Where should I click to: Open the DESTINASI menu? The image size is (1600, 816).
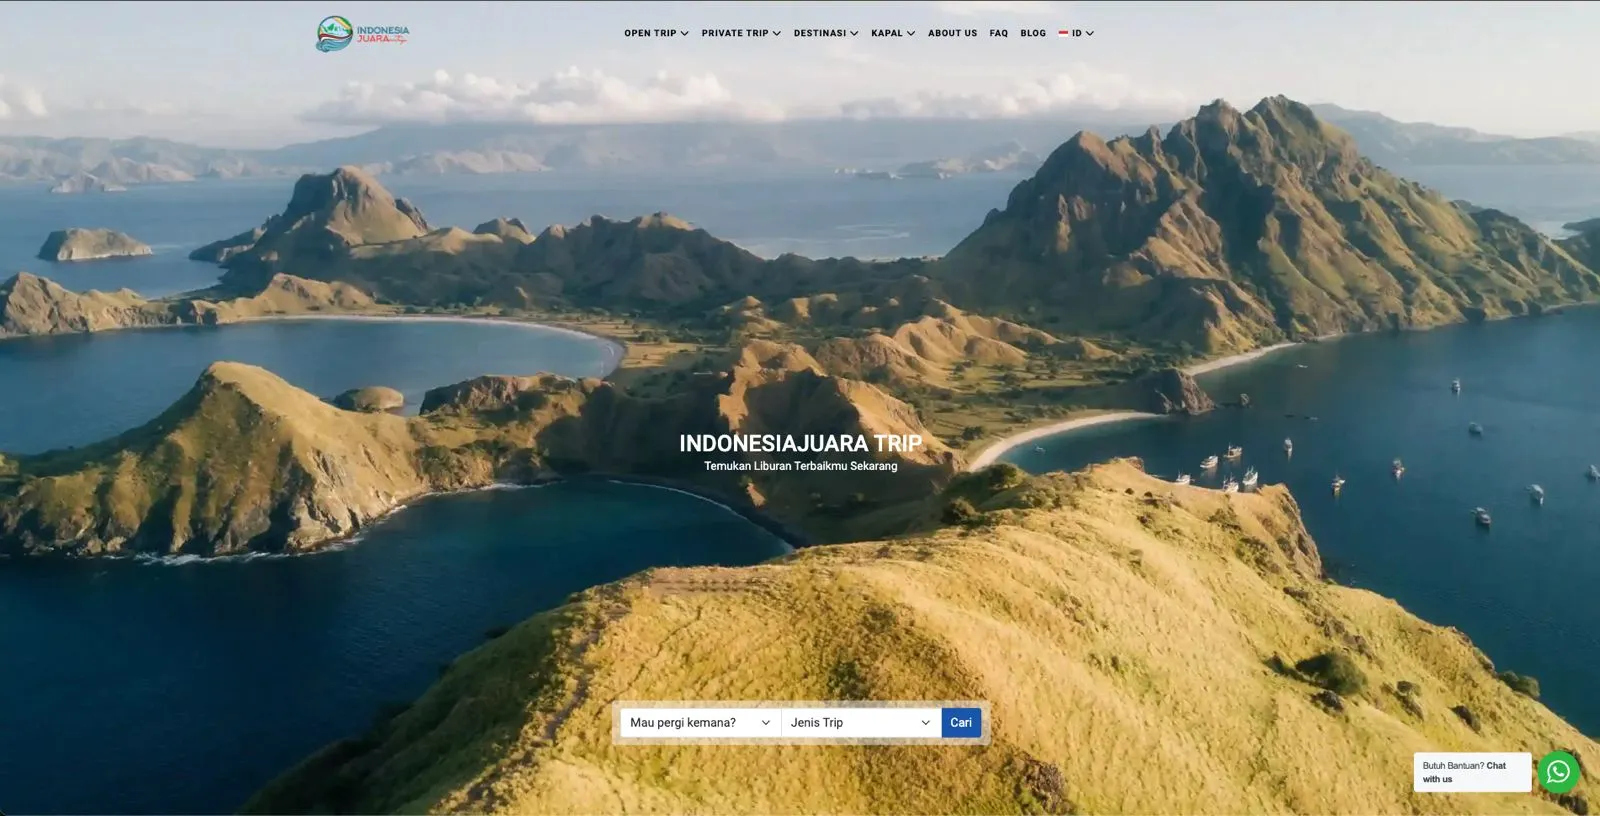[826, 33]
